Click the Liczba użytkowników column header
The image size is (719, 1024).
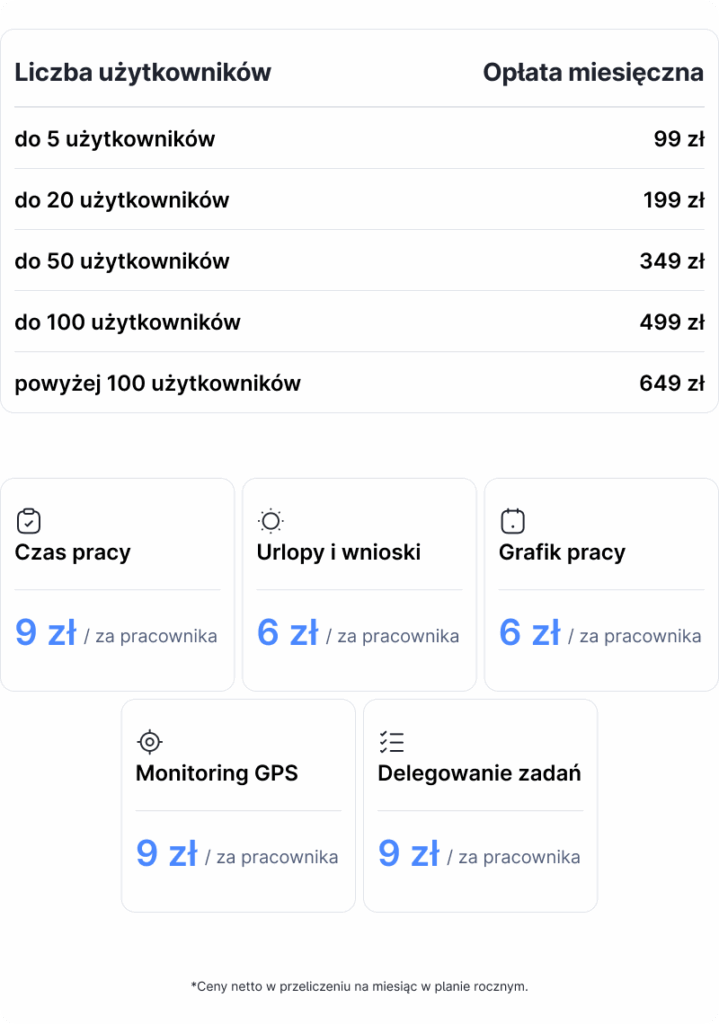(x=143, y=73)
